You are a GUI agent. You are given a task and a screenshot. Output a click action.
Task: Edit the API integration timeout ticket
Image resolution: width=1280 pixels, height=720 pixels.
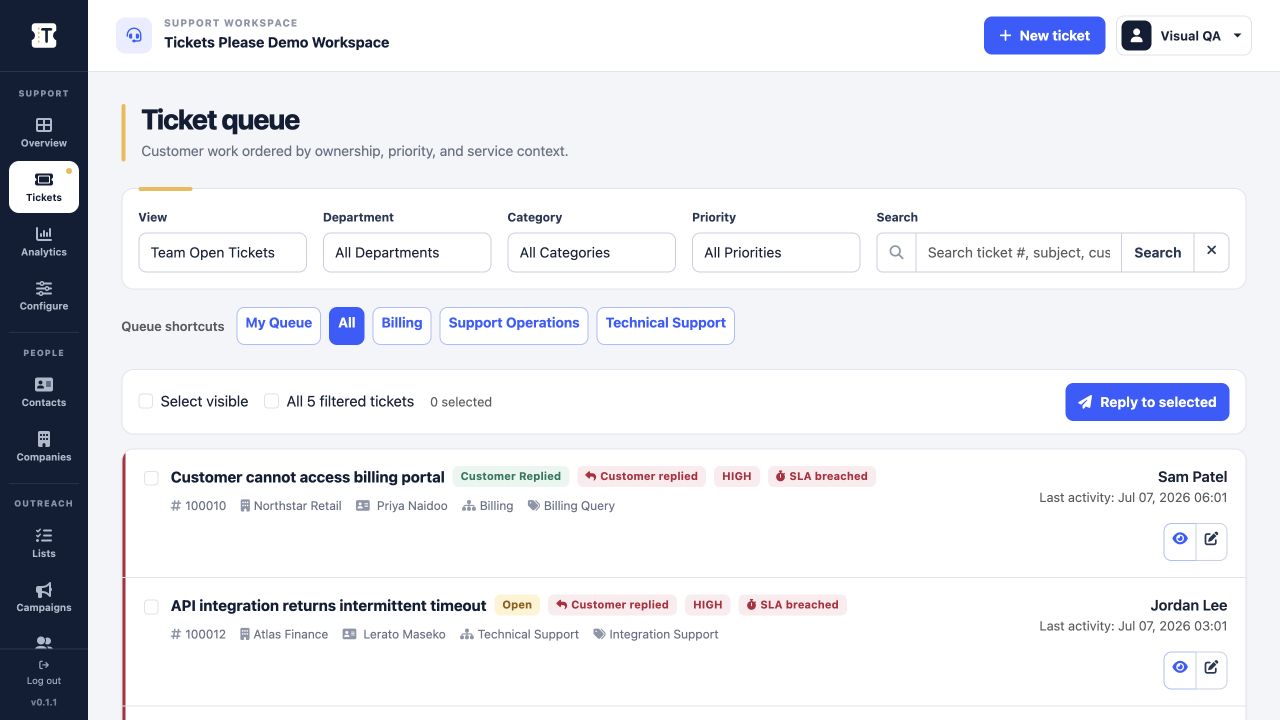point(1211,668)
